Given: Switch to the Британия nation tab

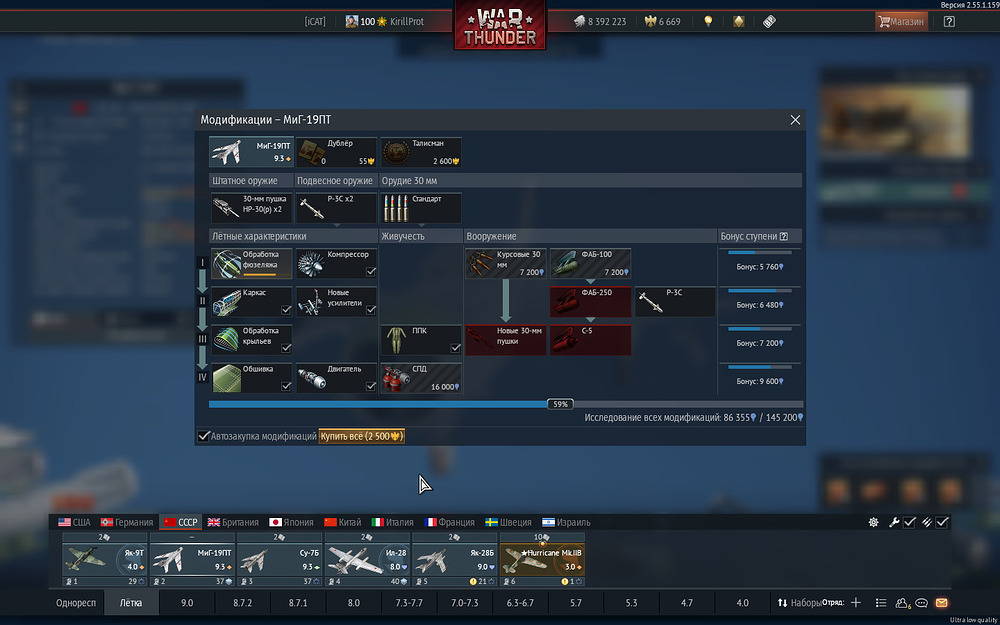Looking at the screenshot, I should point(233,522).
